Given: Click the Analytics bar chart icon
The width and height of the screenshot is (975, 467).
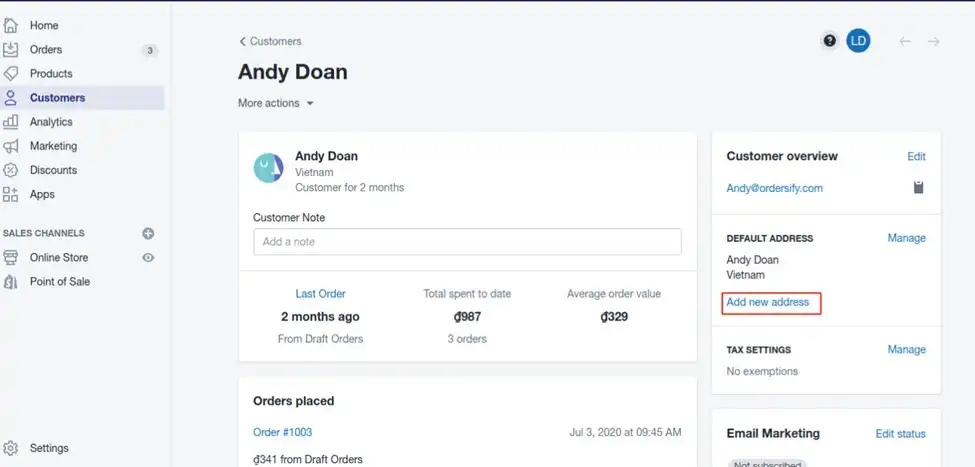Looking at the screenshot, I should [11, 122].
